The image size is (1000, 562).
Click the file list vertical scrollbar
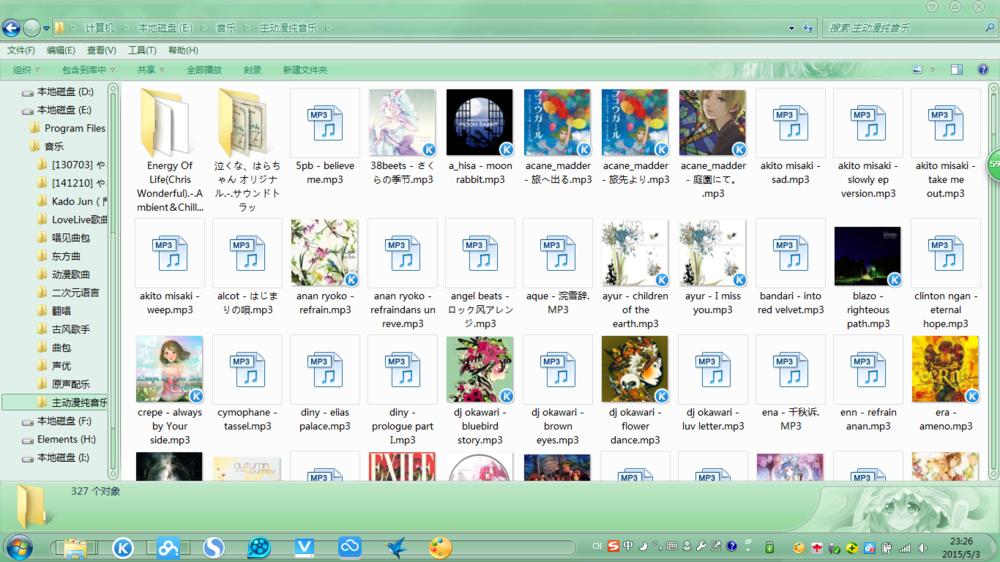(994, 281)
